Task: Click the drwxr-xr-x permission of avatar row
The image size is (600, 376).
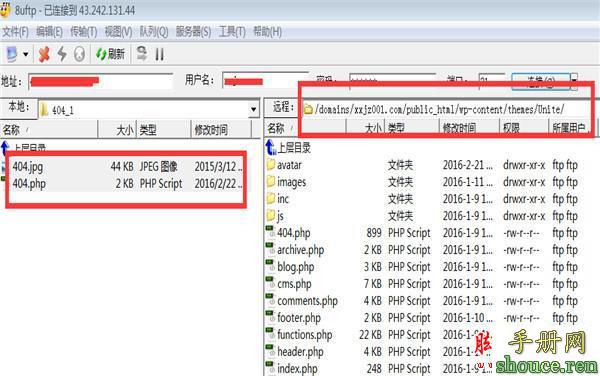Action: (524, 165)
